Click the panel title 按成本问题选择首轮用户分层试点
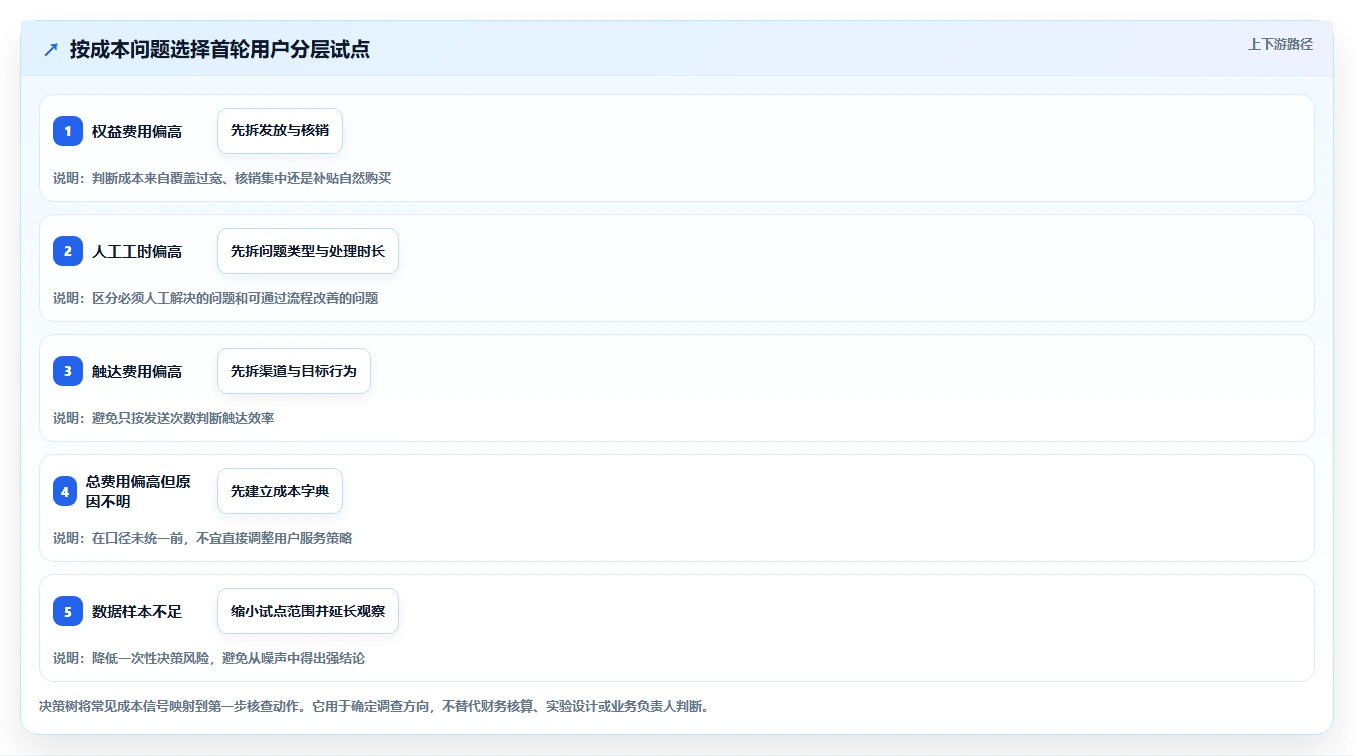 (220, 49)
